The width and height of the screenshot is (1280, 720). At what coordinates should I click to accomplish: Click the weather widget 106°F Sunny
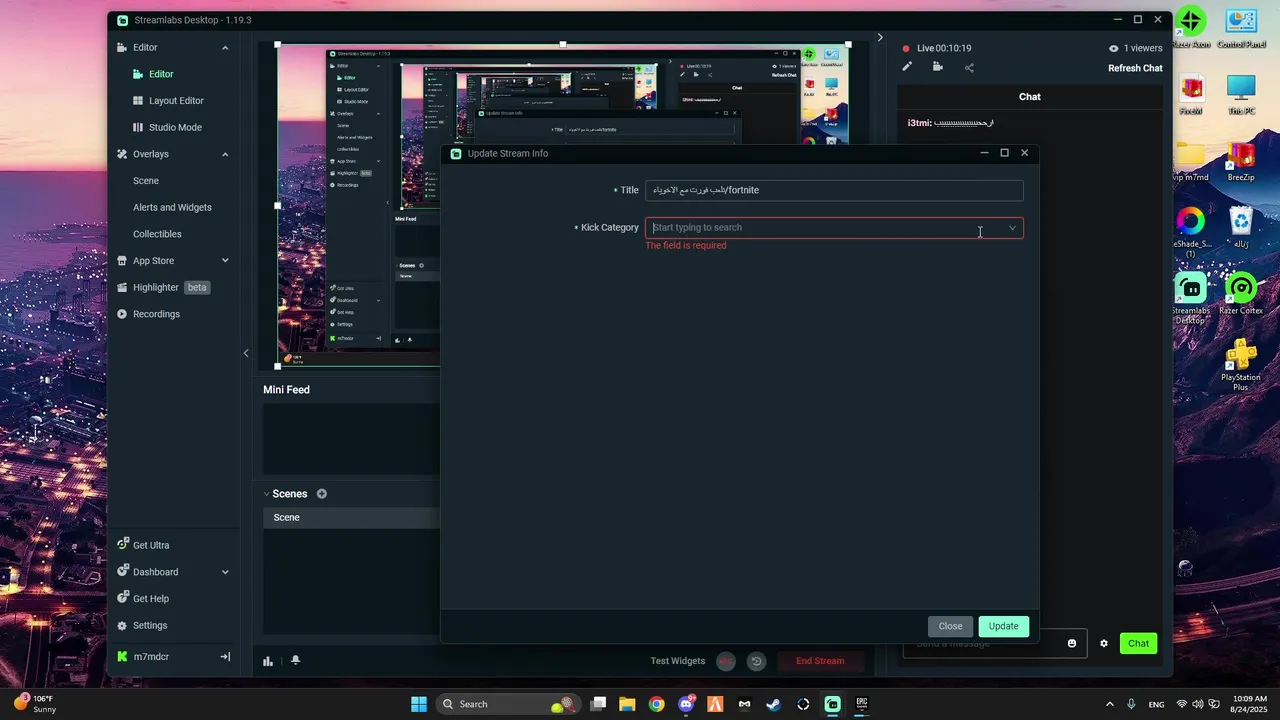tap(35, 704)
